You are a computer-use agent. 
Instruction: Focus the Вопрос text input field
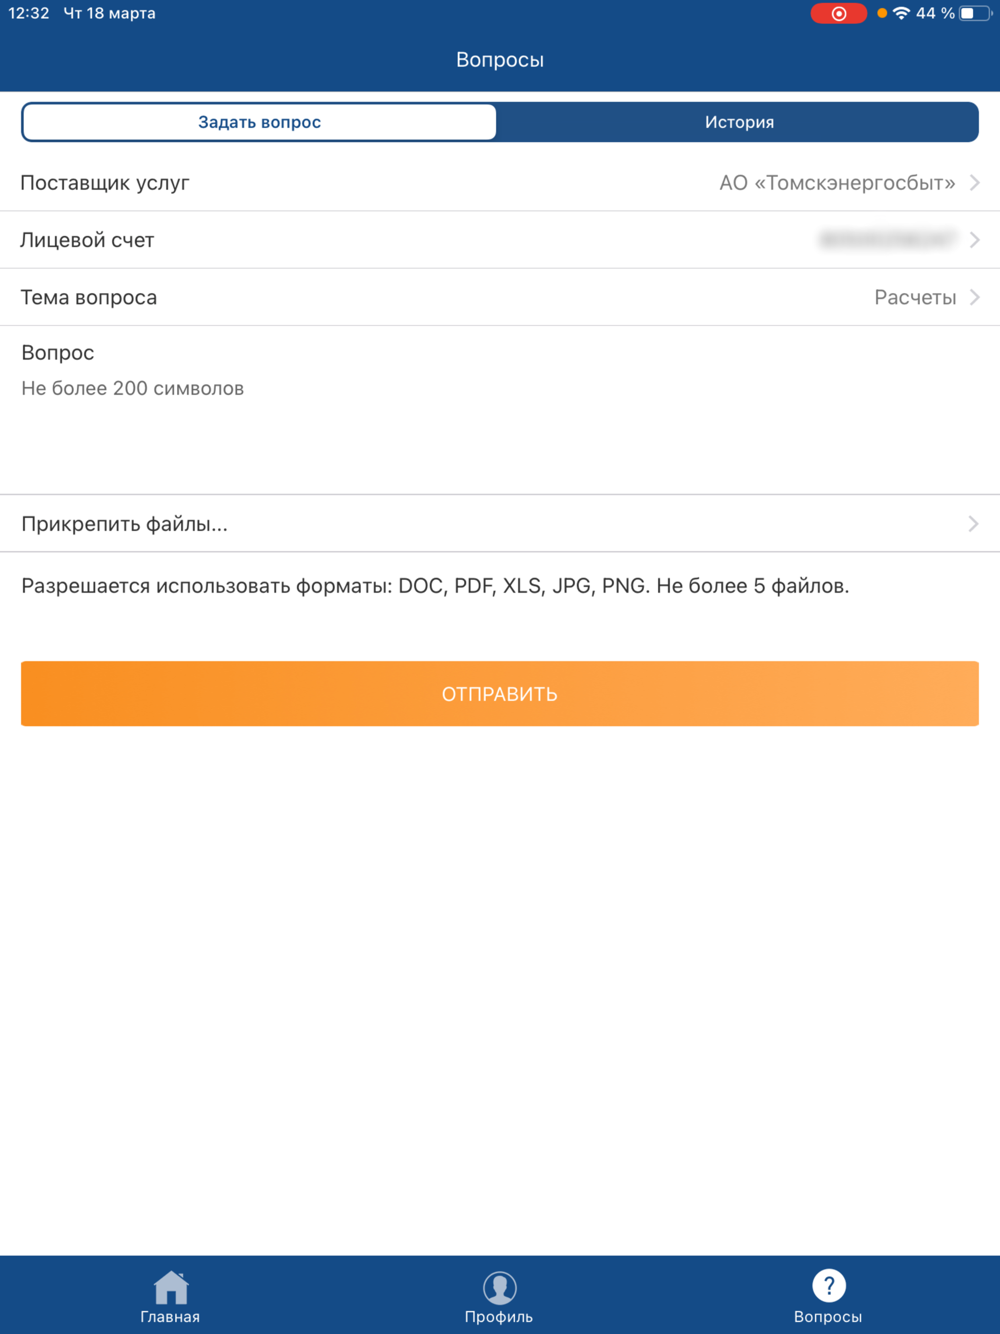pyautogui.click(x=500, y=410)
